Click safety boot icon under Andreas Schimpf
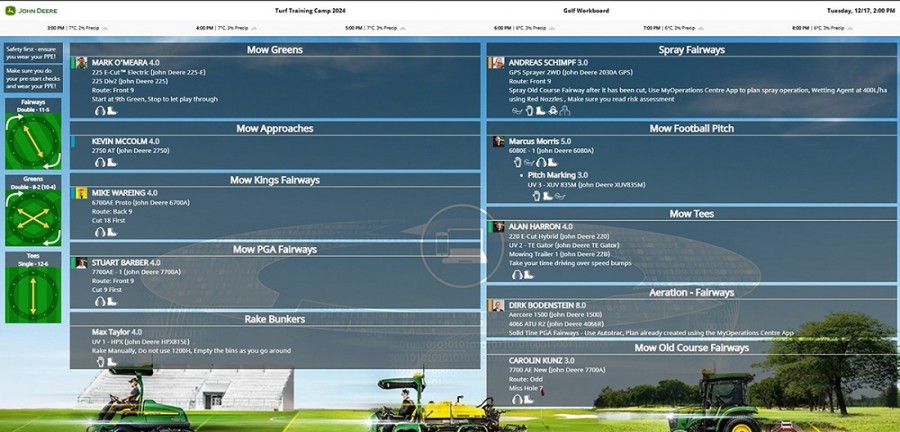This screenshot has height=432, width=900. [x=541, y=111]
